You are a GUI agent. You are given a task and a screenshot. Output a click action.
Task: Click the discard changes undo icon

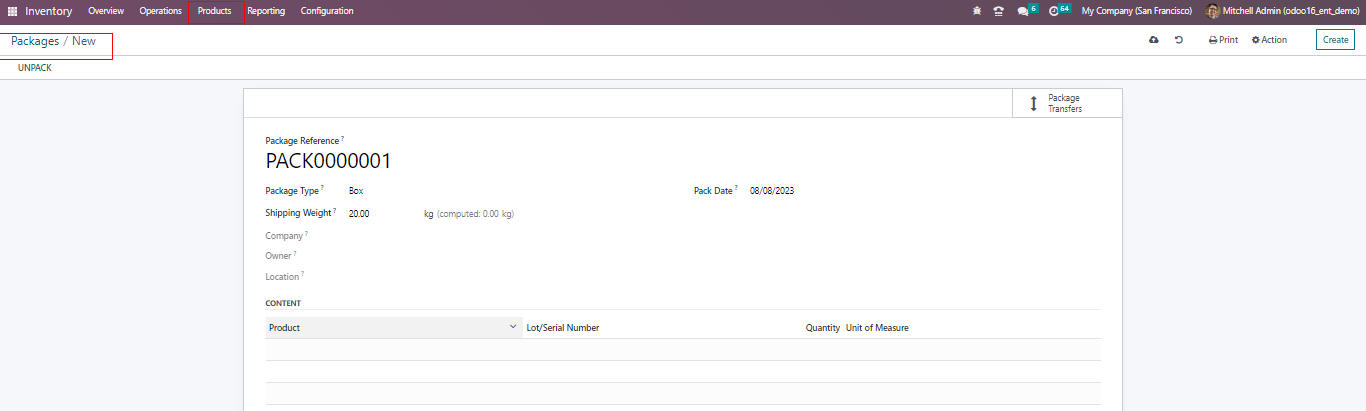[1179, 40]
